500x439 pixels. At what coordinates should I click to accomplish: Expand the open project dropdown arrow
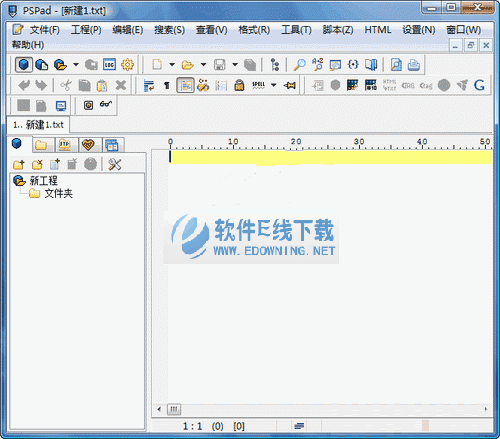point(76,65)
